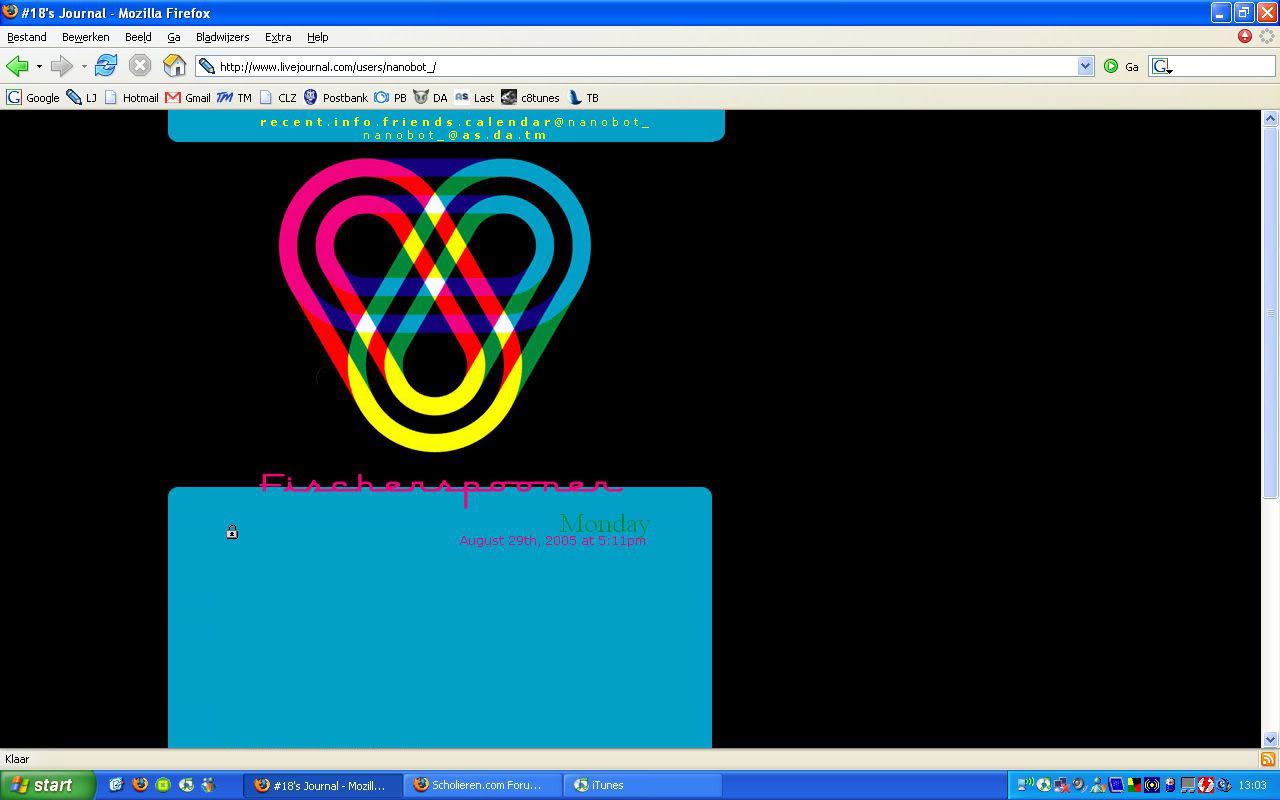Click the red update notification icon

(1245, 36)
